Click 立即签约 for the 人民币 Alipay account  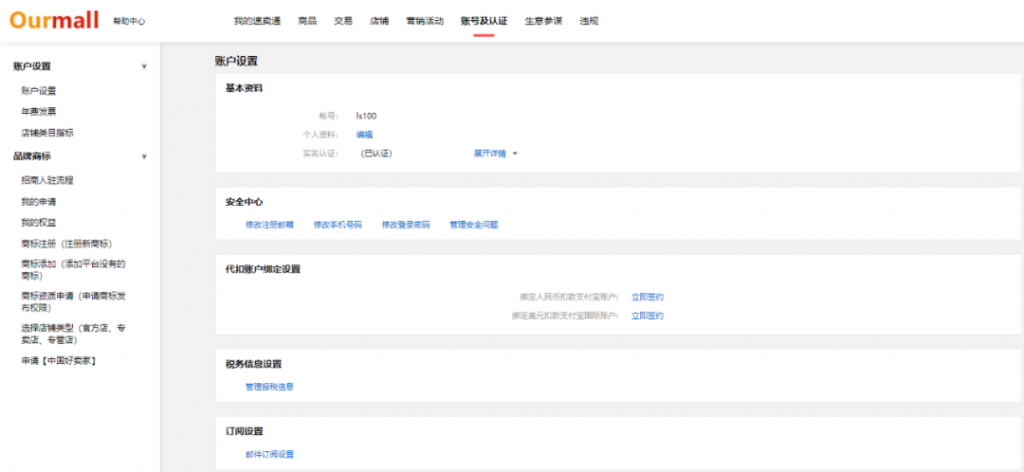647,297
